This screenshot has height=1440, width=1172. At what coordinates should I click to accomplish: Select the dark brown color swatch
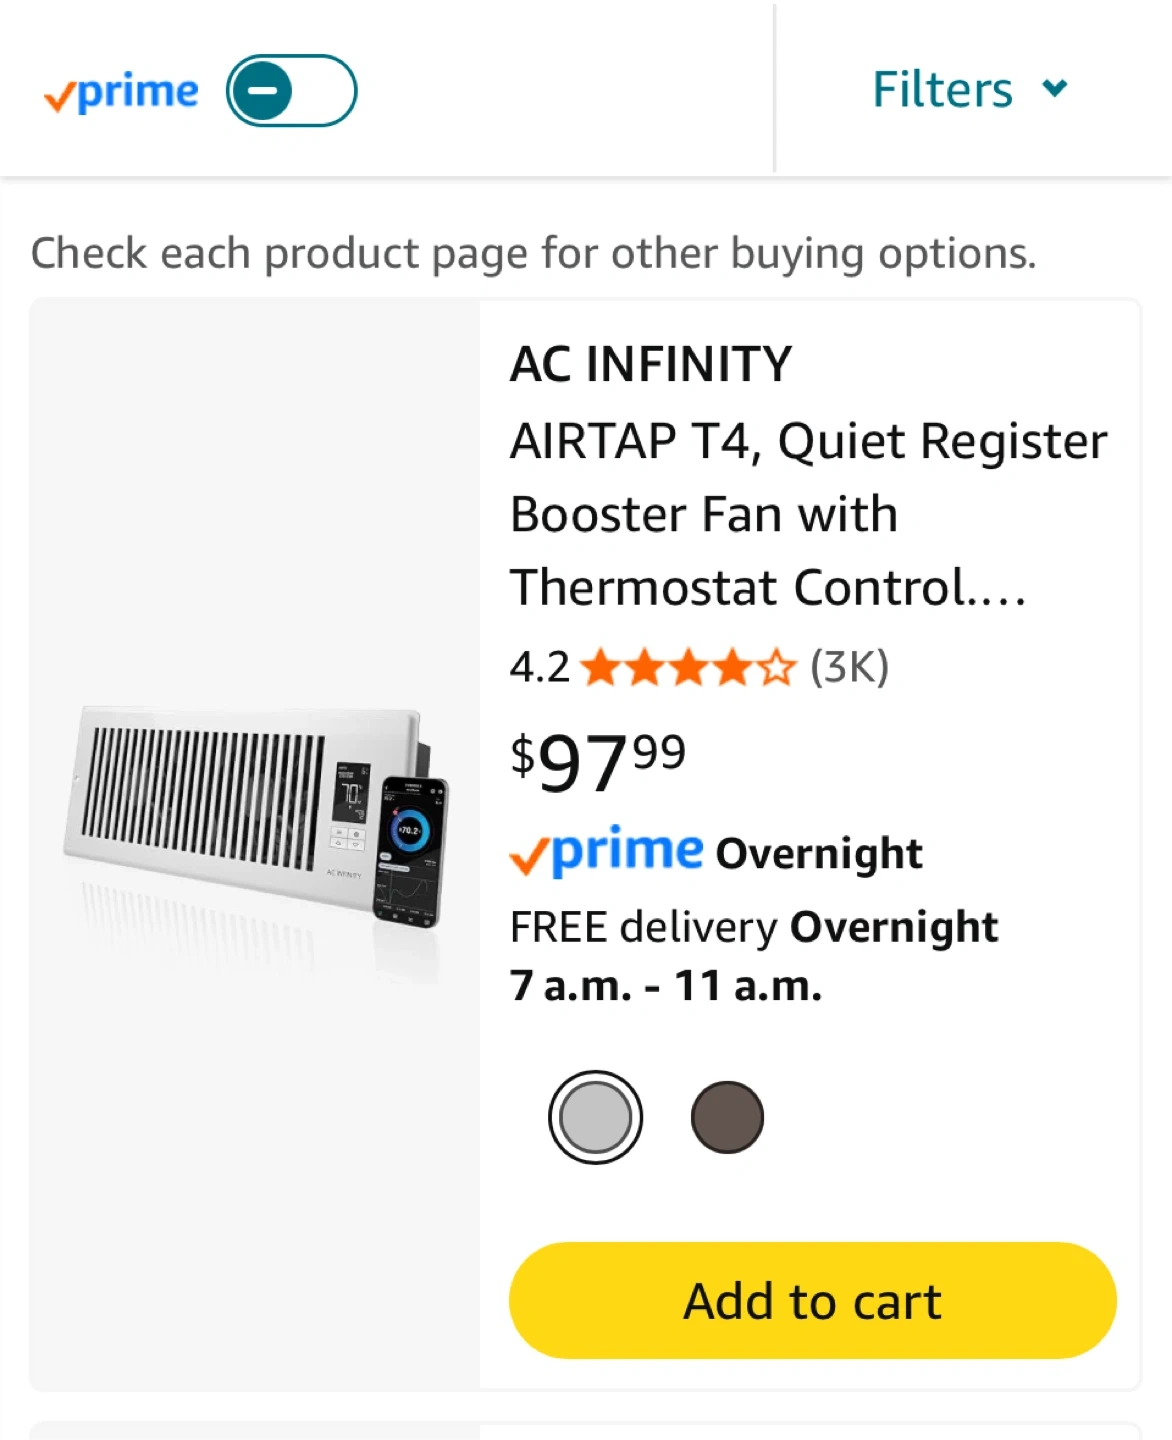coord(727,1117)
